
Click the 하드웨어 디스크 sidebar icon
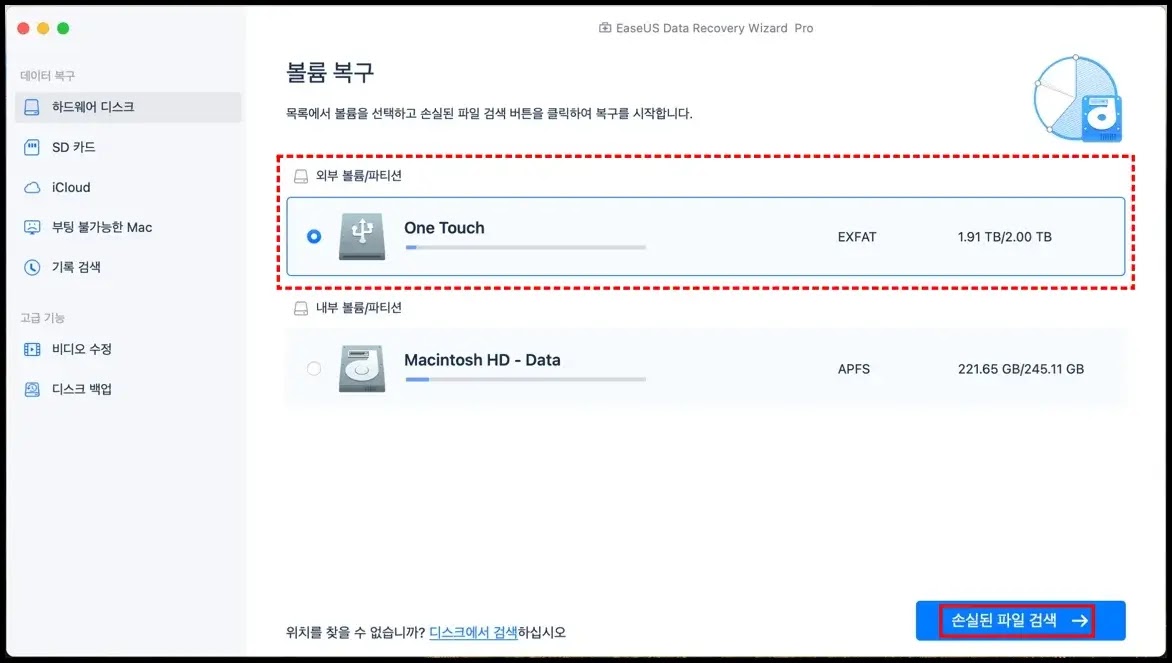click(31, 107)
